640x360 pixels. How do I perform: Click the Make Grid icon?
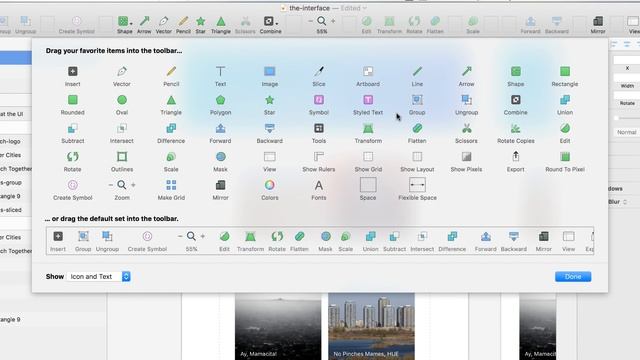coord(171,185)
